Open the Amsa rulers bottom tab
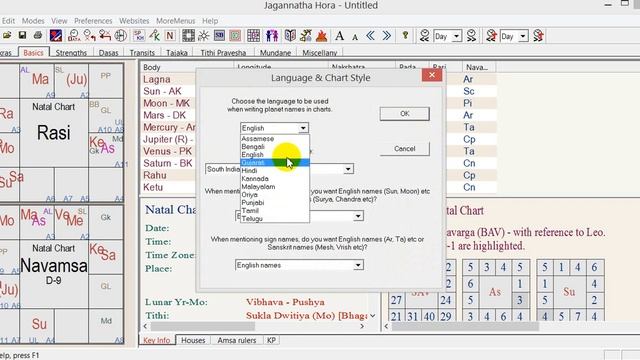The height and width of the screenshot is (360, 640). [x=237, y=340]
